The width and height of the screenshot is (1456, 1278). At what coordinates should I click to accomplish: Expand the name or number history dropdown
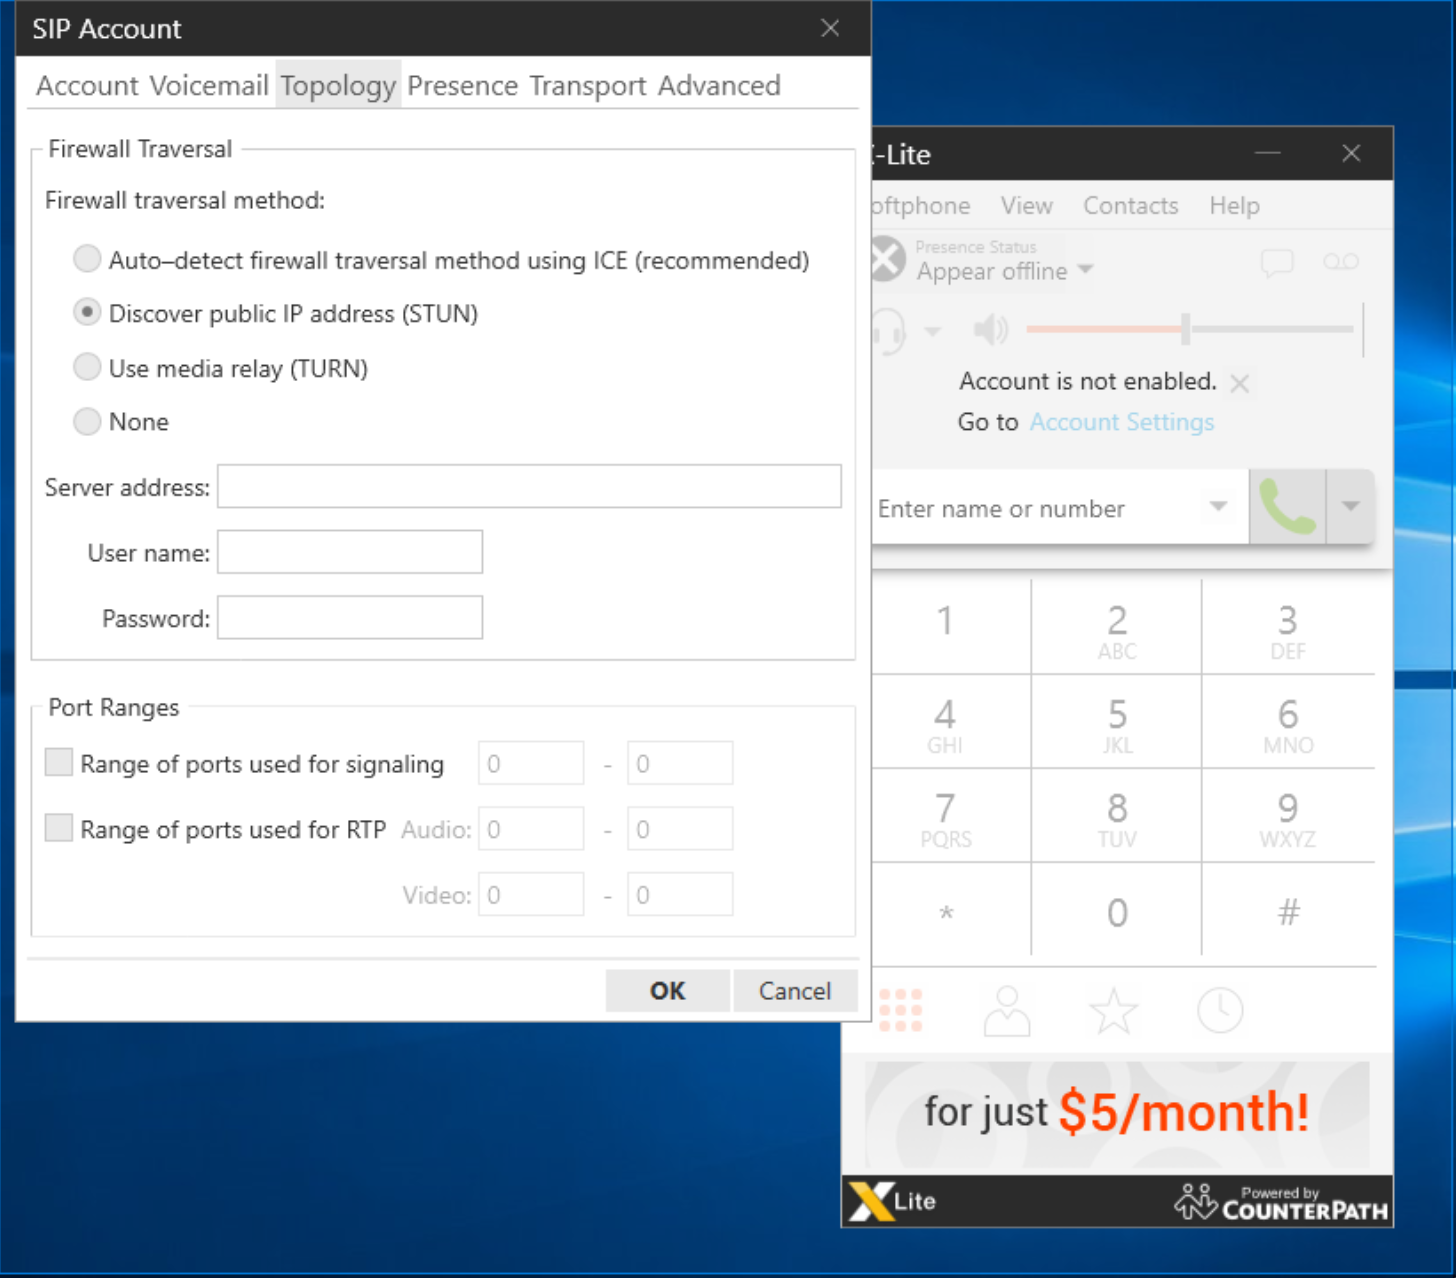[1218, 507]
